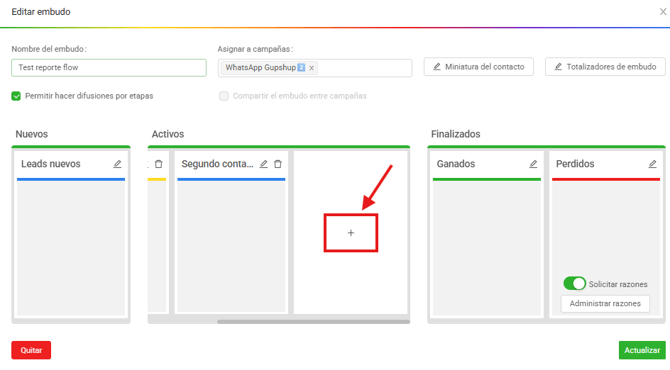Click the WhatsApp Gupshup tag text
Viewport: 670px width, 370px height.
tap(261, 68)
